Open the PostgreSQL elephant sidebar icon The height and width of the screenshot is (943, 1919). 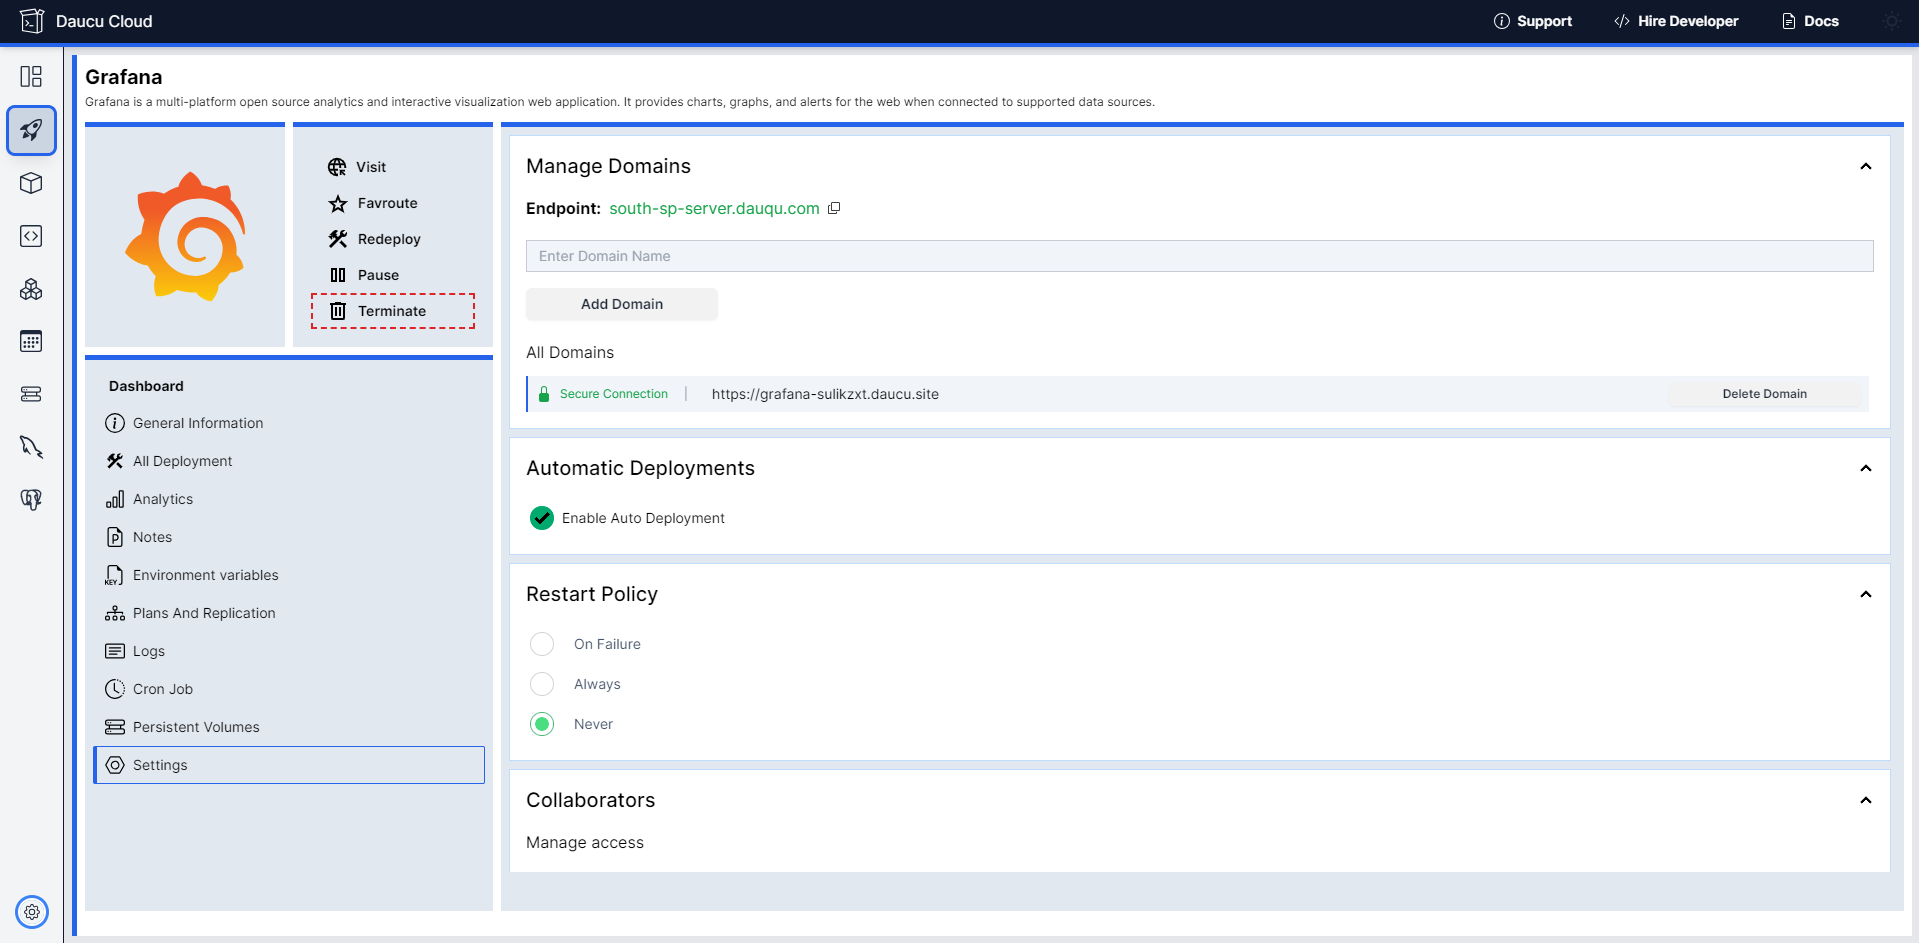(x=31, y=499)
